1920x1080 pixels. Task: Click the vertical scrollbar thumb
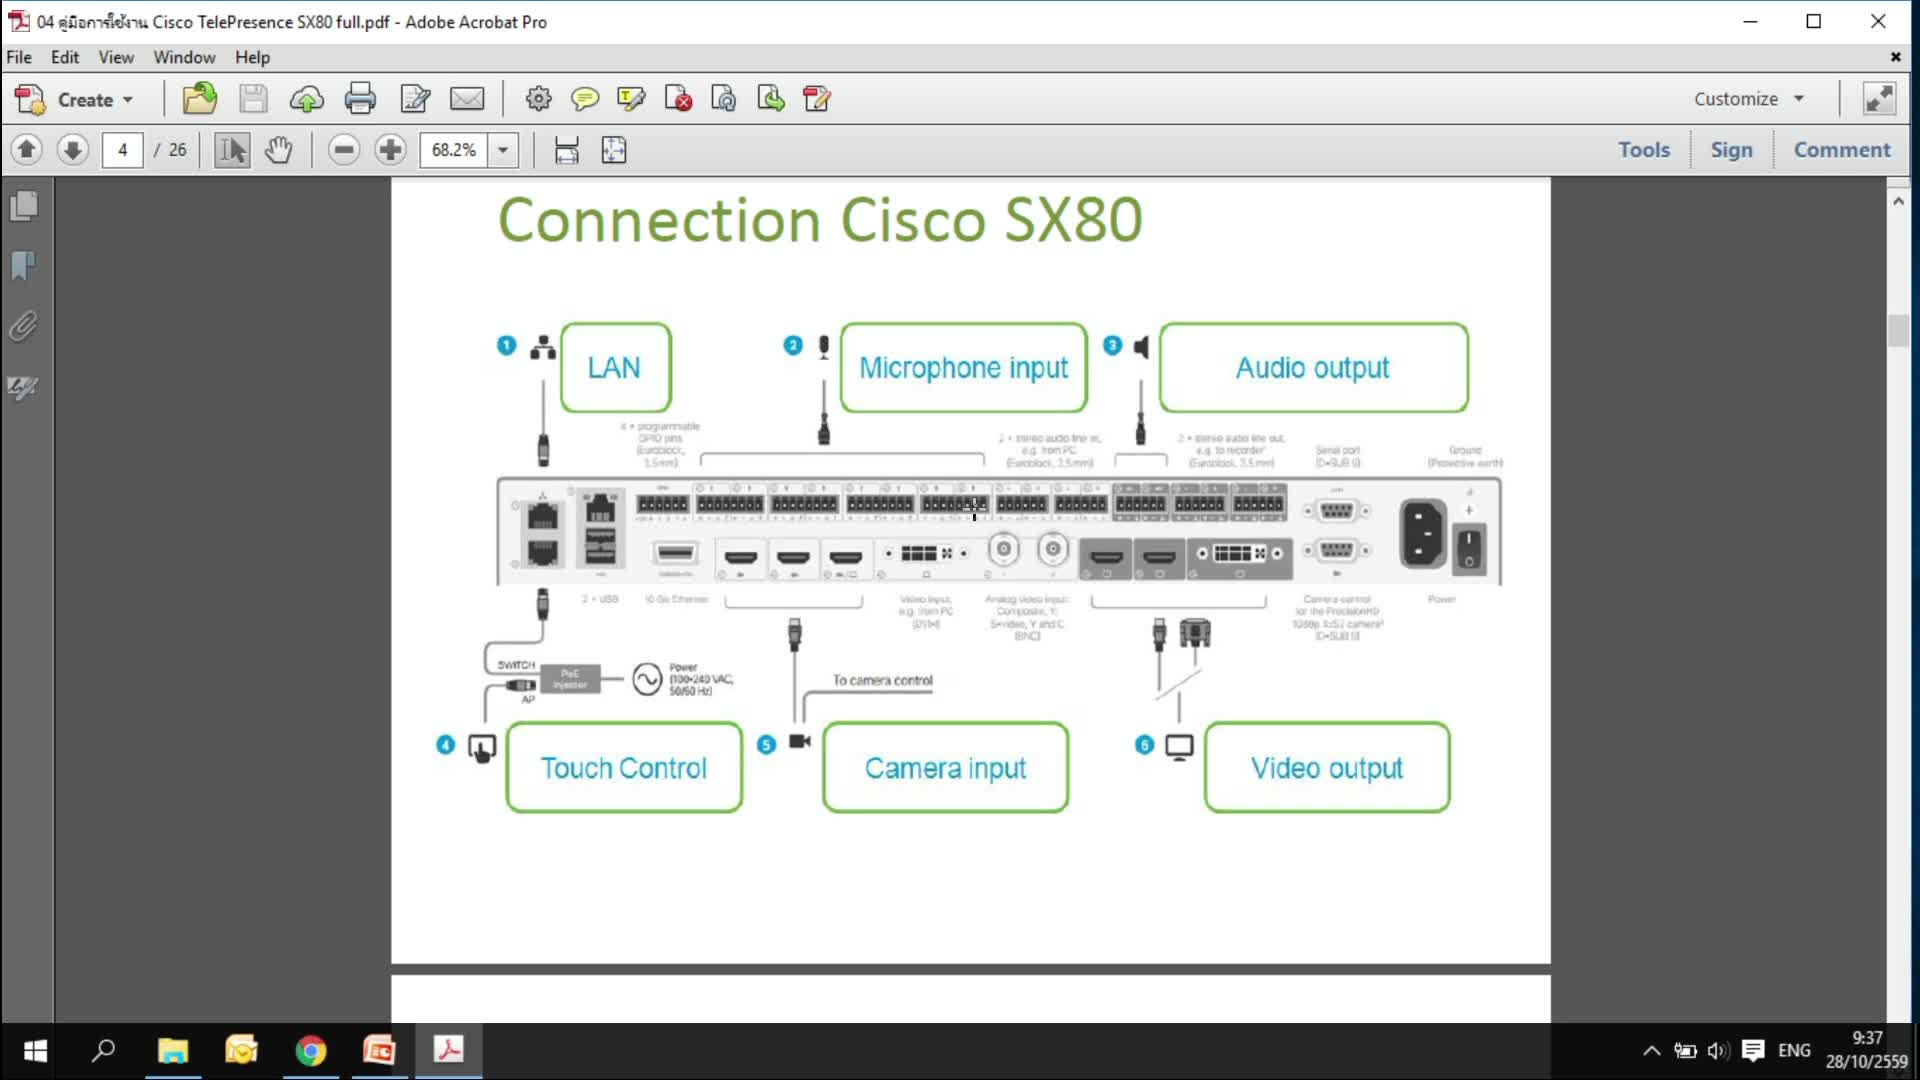tap(1898, 330)
